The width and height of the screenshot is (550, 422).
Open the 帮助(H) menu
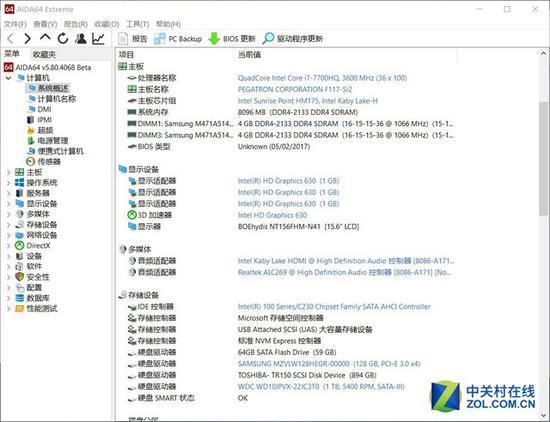pyautogui.click(x=168, y=24)
